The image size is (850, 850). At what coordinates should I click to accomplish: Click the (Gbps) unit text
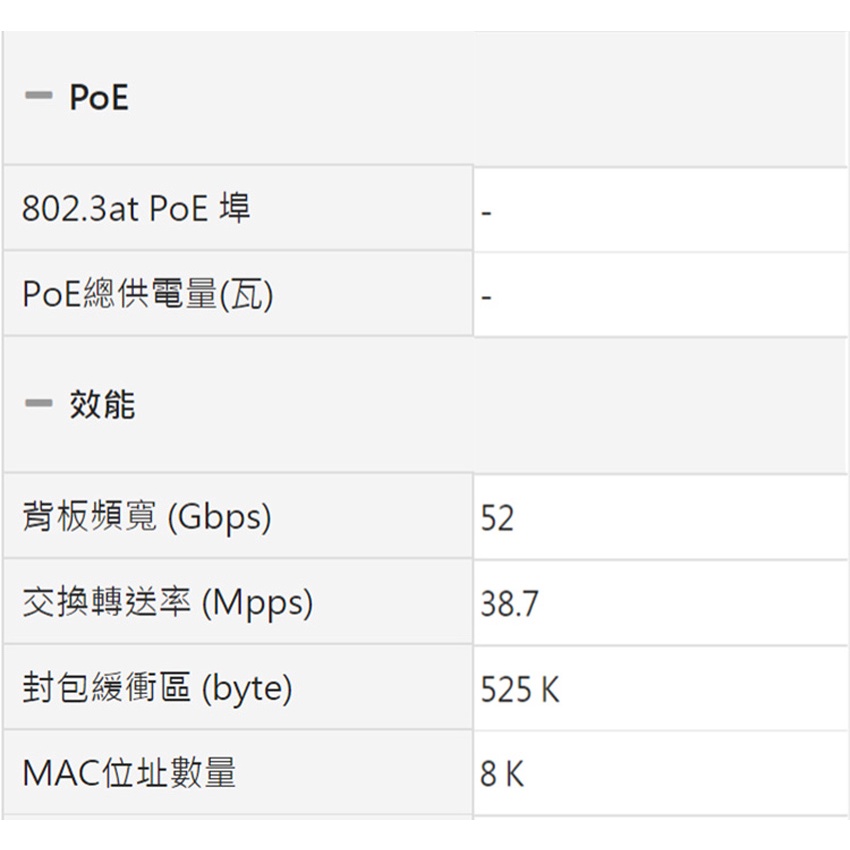pyautogui.click(x=220, y=518)
